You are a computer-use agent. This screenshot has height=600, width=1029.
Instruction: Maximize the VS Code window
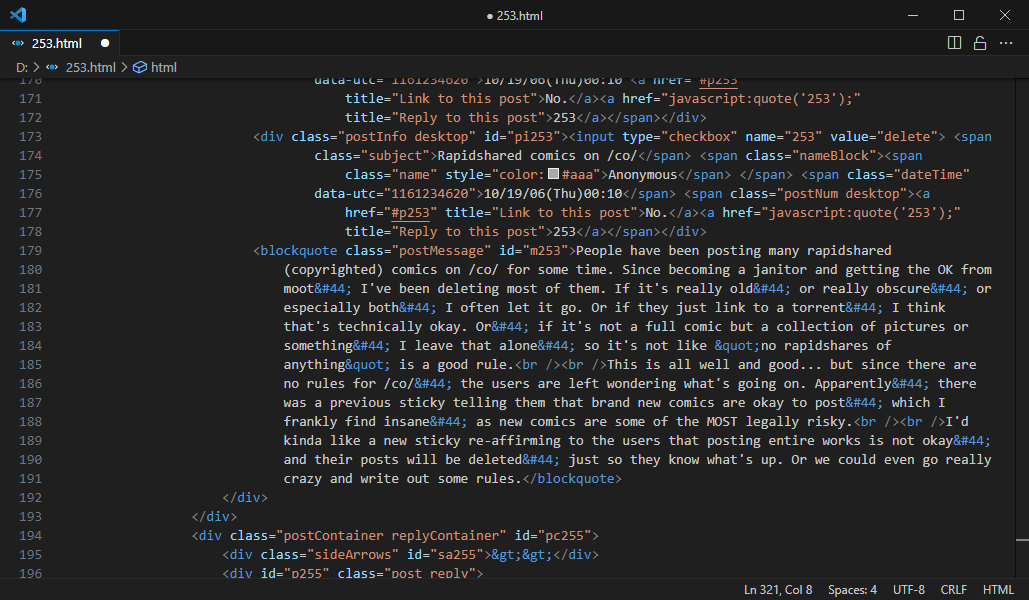(x=959, y=15)
